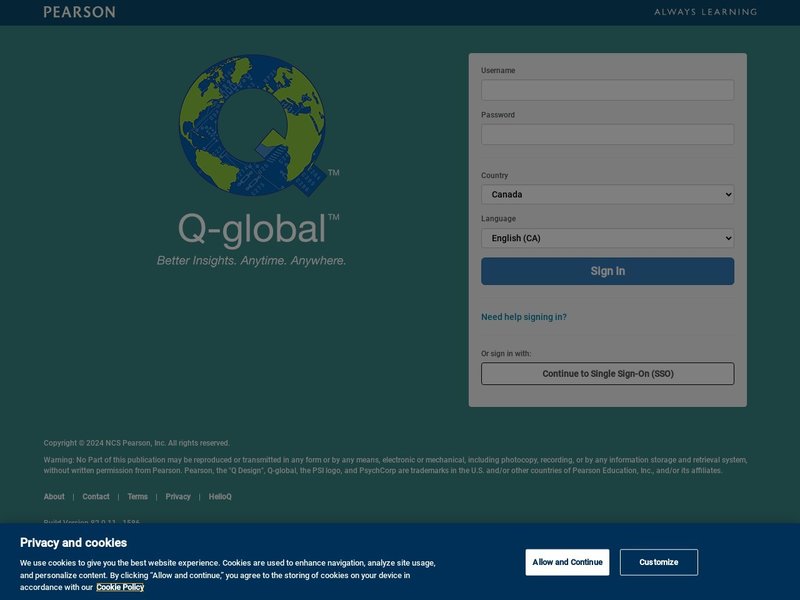Click the Copyright 2024 NCS Pearson text
800x600 pixels.
tap(137, 443)
